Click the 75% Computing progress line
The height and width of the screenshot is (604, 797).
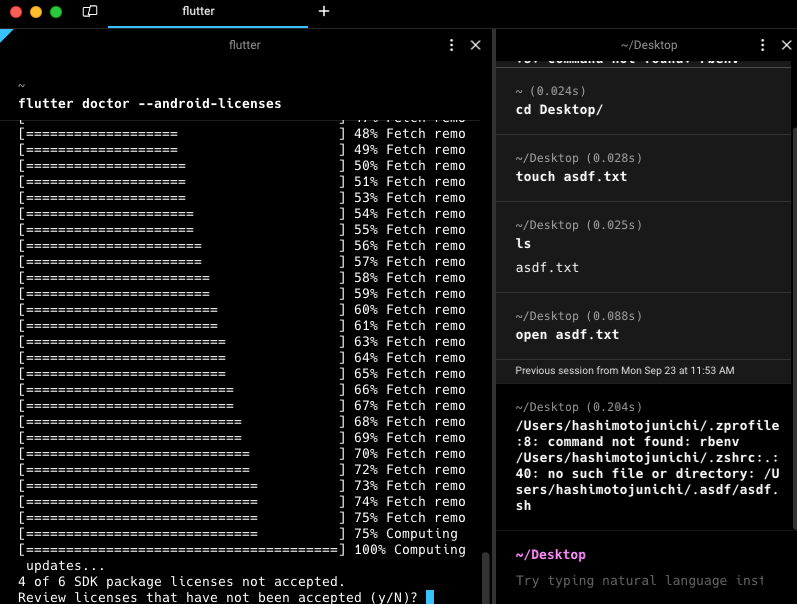(238, 533)
